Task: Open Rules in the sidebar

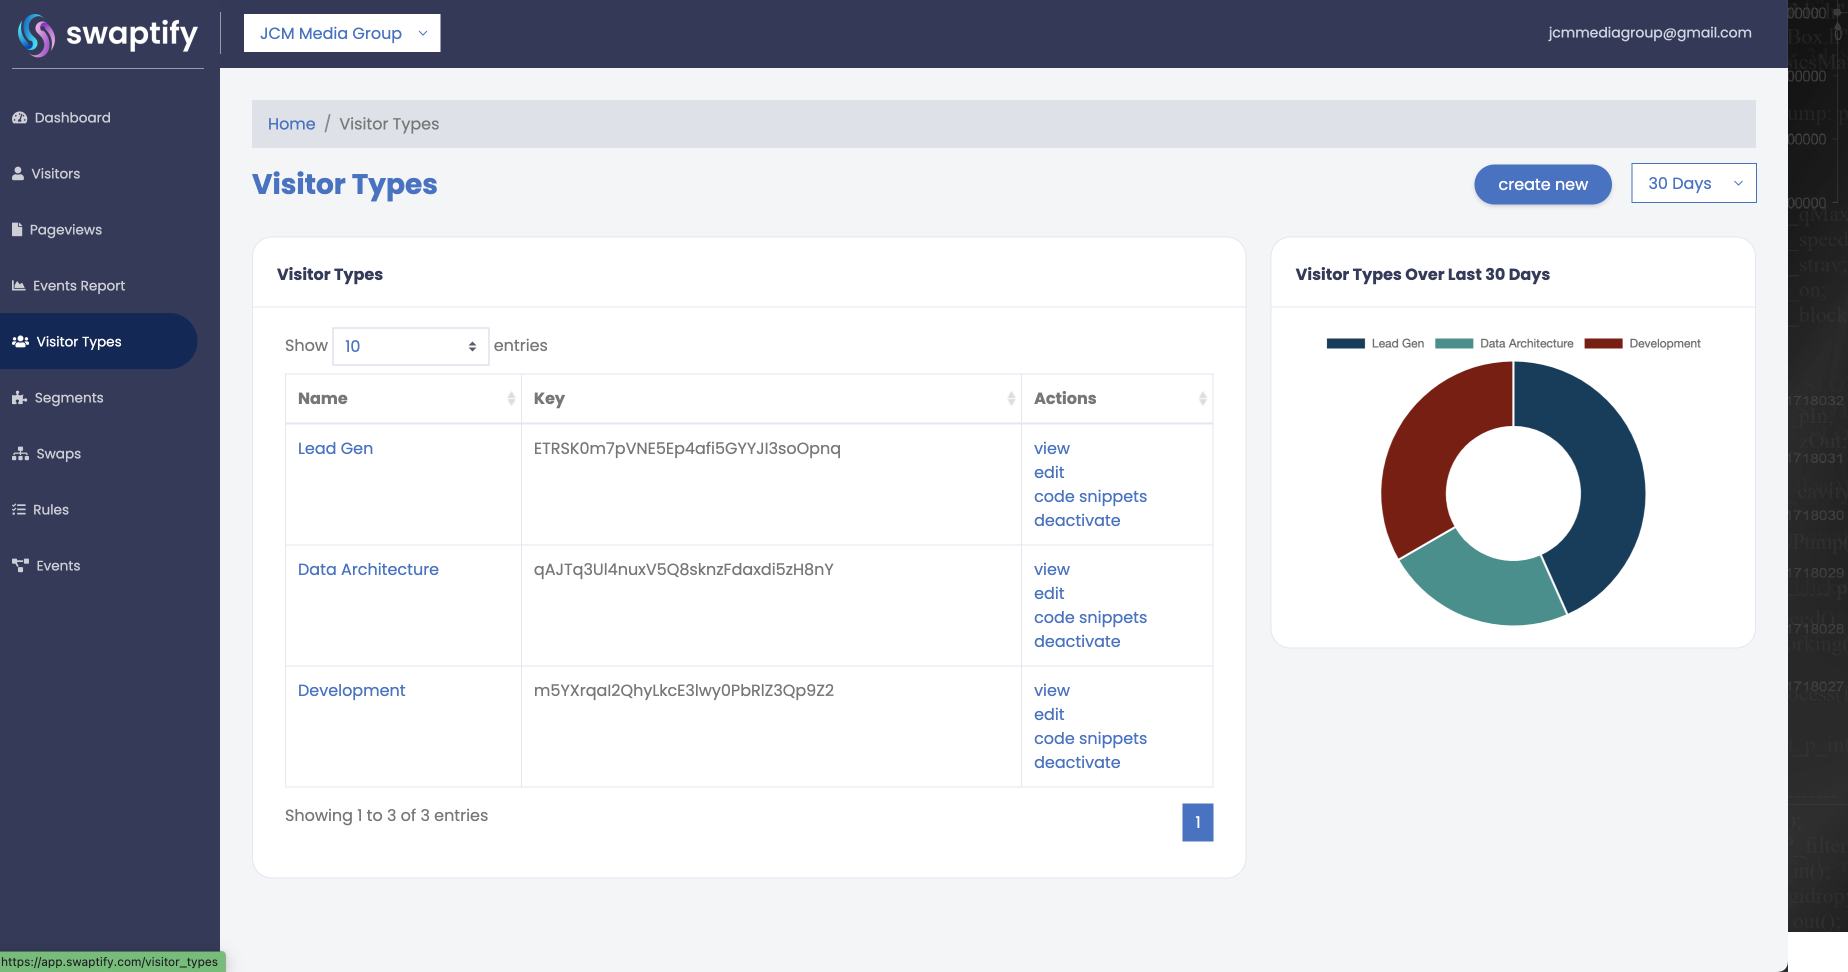Action: click(x=51, y=510)
